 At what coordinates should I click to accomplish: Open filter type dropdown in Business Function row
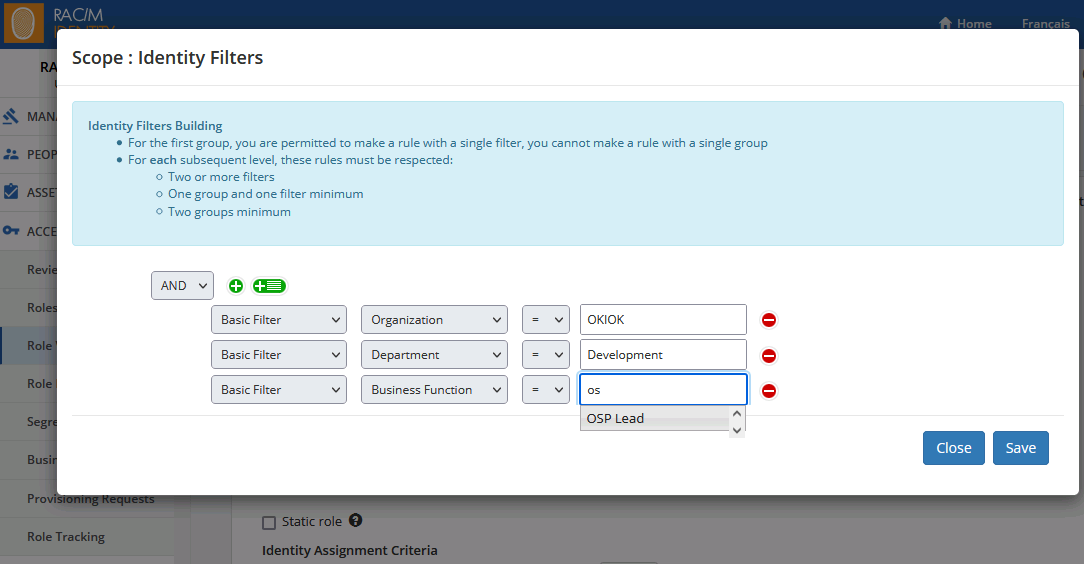(279, 390)
